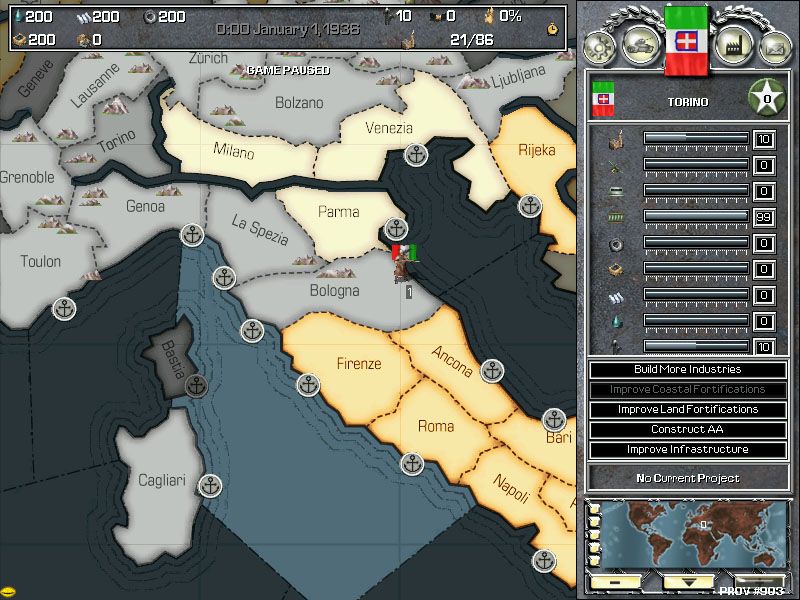Toggle the bottom map mode button beside minimap

pyautogui.click(x=594, y=560)
